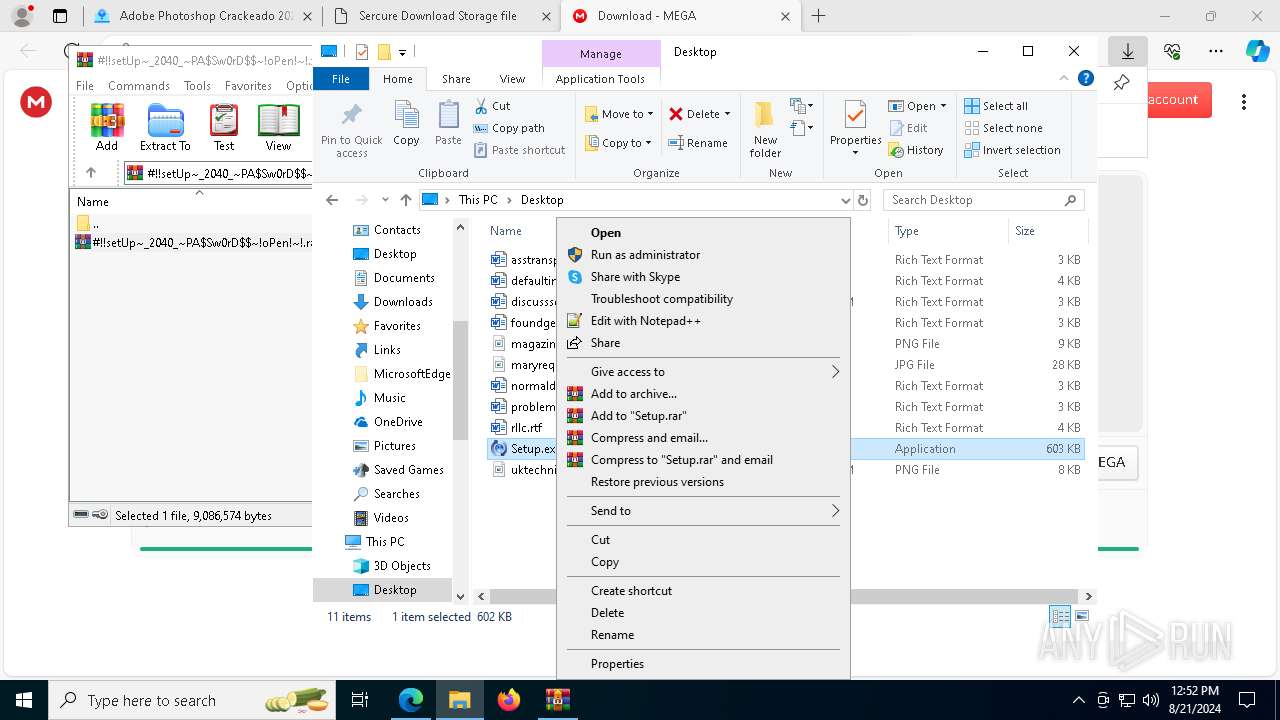Open WinRAR Favorites menu

pos(248,86)
